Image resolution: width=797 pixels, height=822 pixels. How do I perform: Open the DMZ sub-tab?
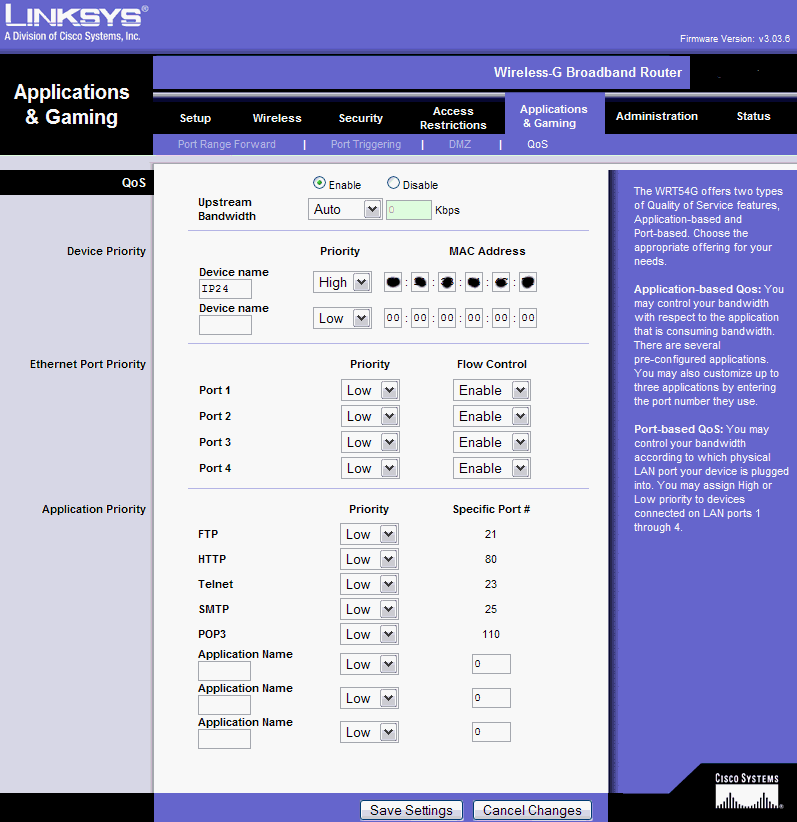460,144
